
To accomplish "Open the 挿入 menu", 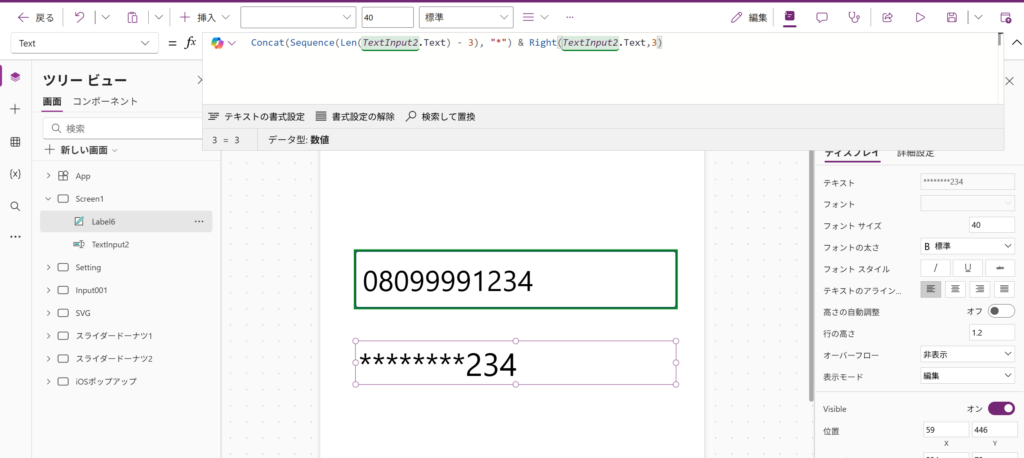I will click(205, 17).
